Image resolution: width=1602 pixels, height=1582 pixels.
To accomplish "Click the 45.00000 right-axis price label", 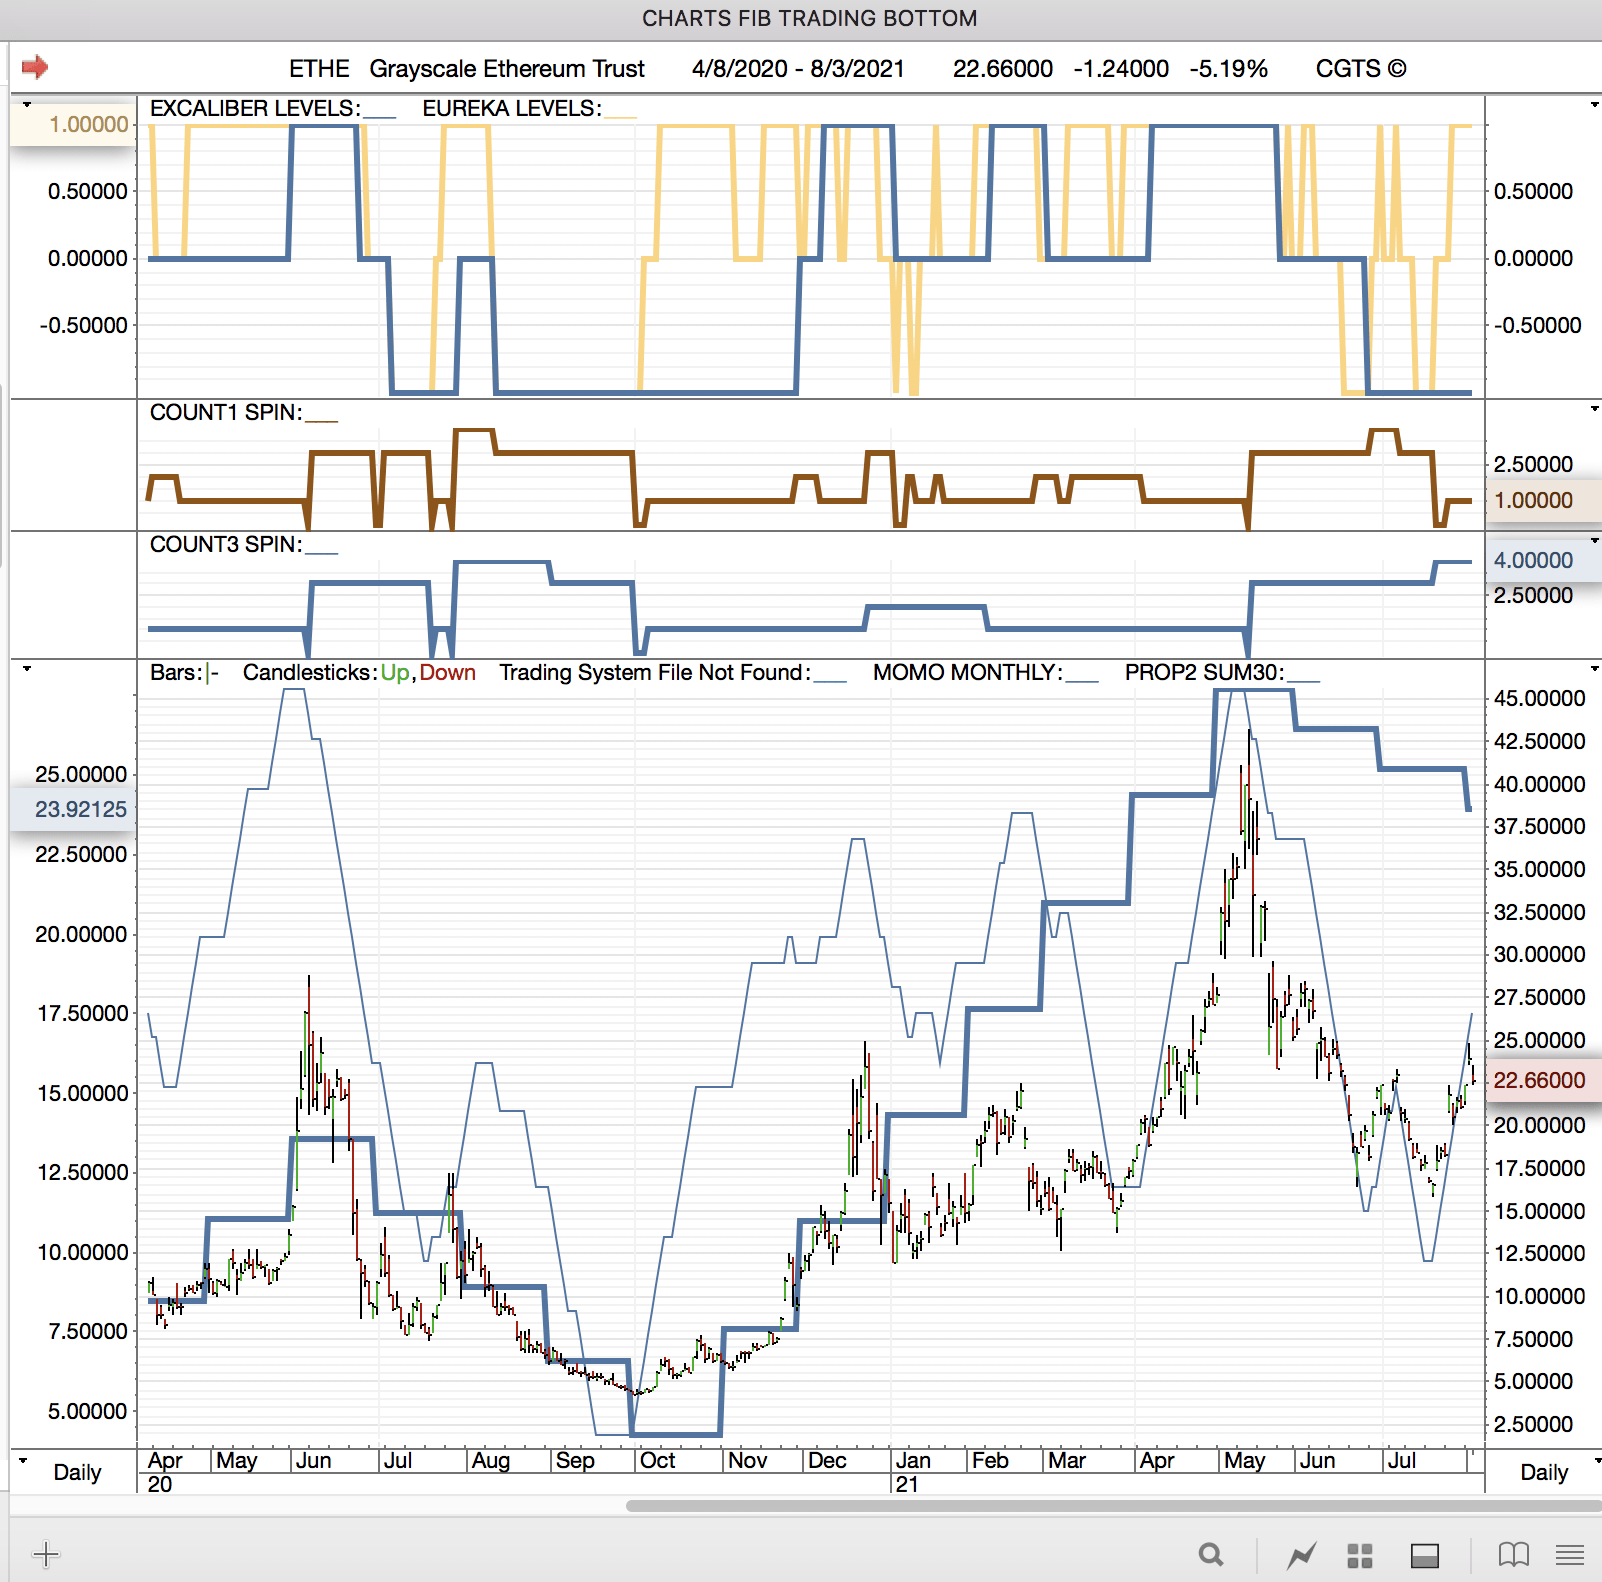I will [x=1539, y=699].
